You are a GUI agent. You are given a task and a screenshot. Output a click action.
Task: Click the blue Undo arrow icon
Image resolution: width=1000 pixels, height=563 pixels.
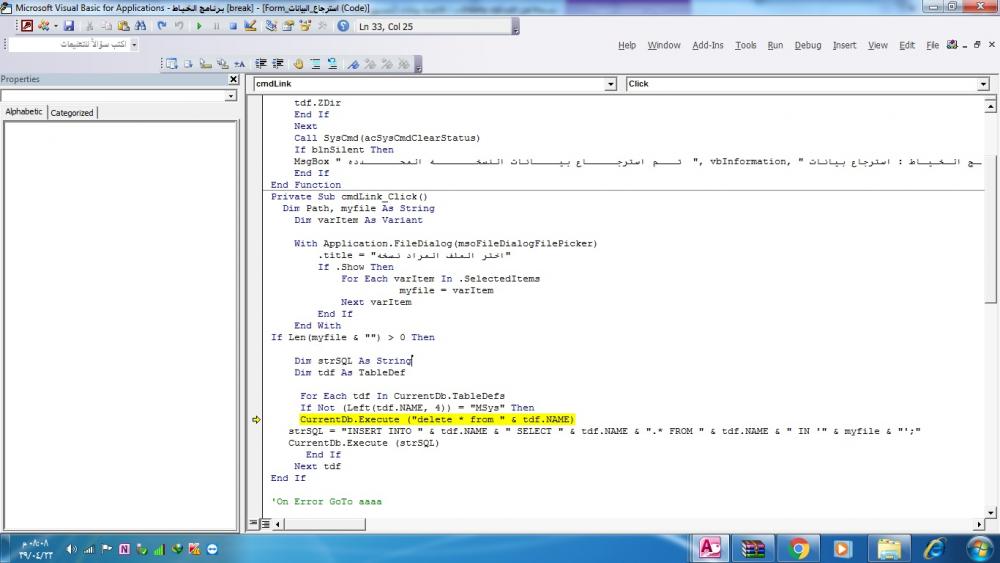(162, 26)
